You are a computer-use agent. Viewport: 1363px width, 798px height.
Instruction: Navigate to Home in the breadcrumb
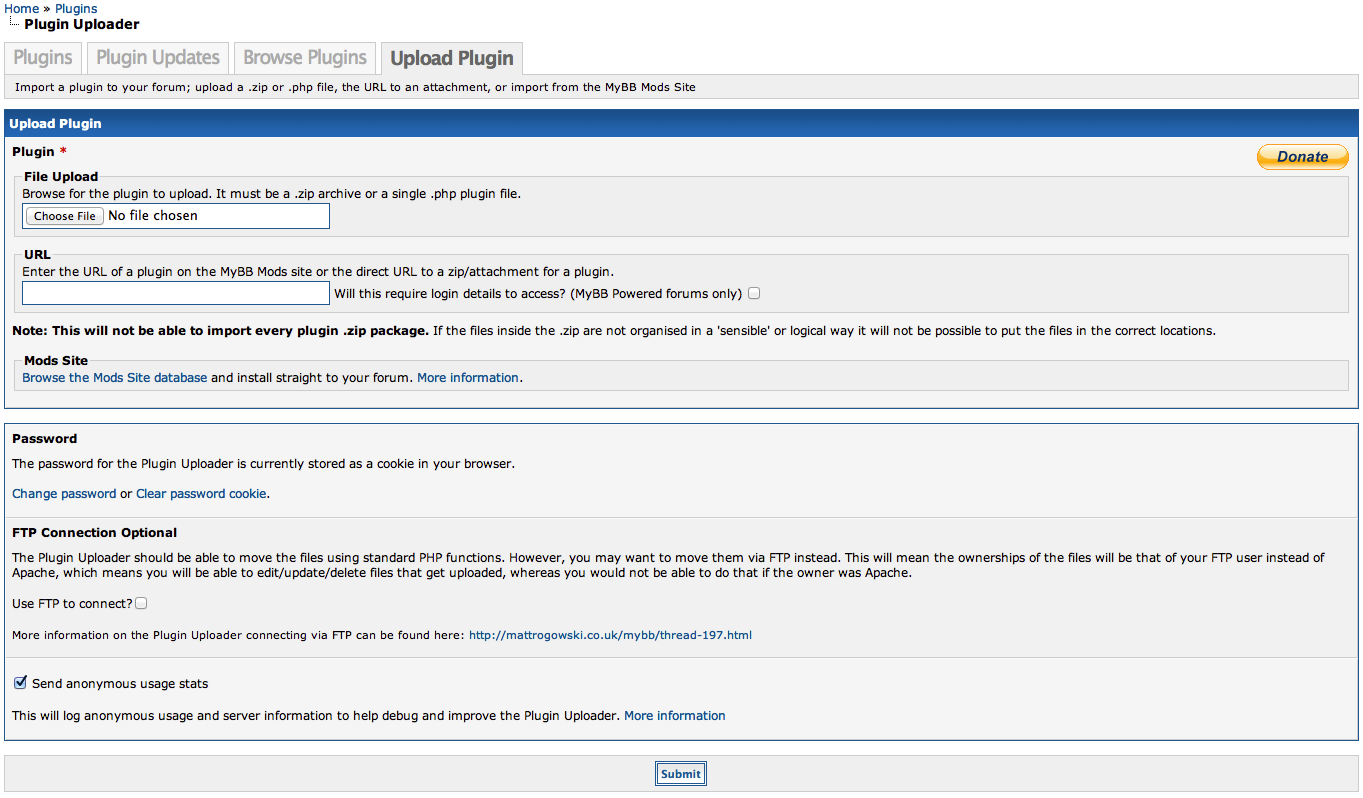point(22,9)
